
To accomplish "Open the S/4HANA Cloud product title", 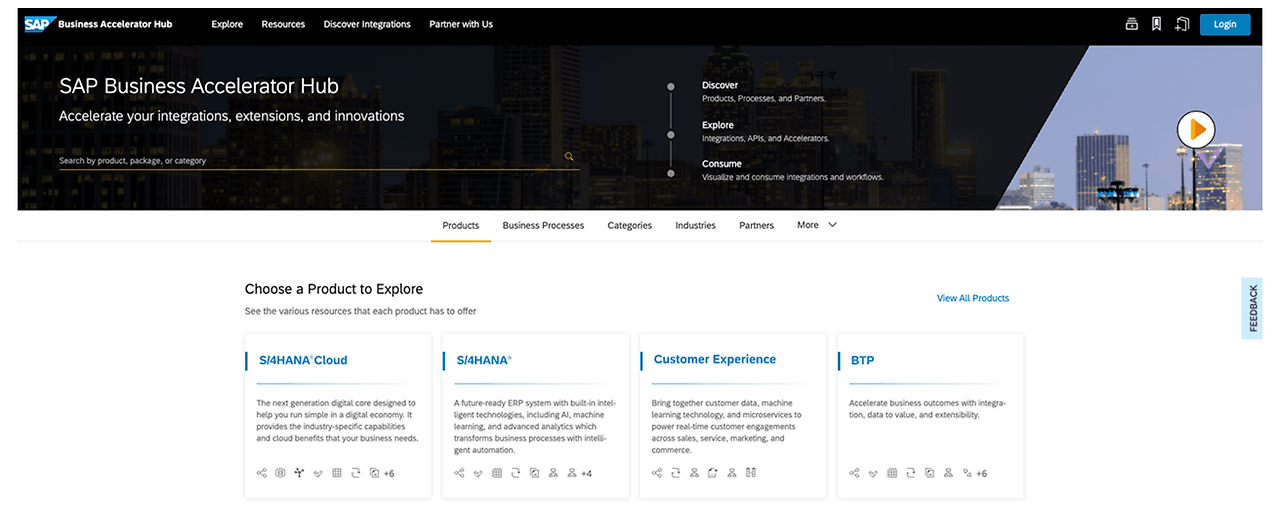I will [302, 360].
